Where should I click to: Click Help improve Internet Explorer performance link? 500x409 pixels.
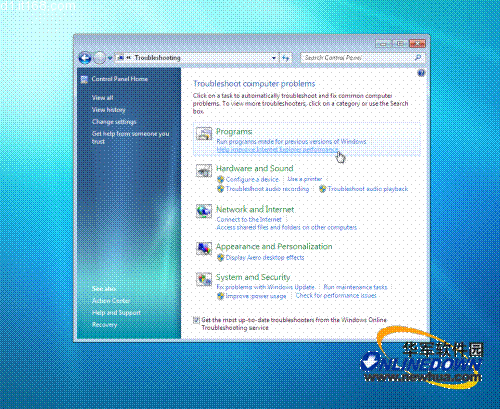point(277,150)
